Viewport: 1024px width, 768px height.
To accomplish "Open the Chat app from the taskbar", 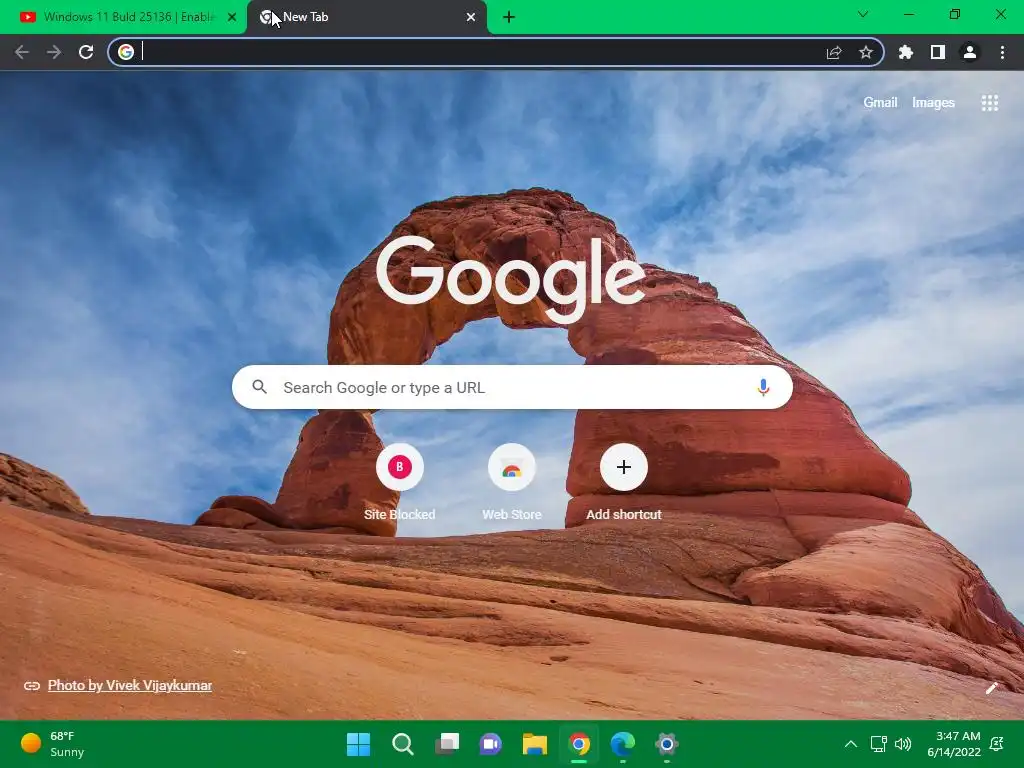I will click(490, 744).
